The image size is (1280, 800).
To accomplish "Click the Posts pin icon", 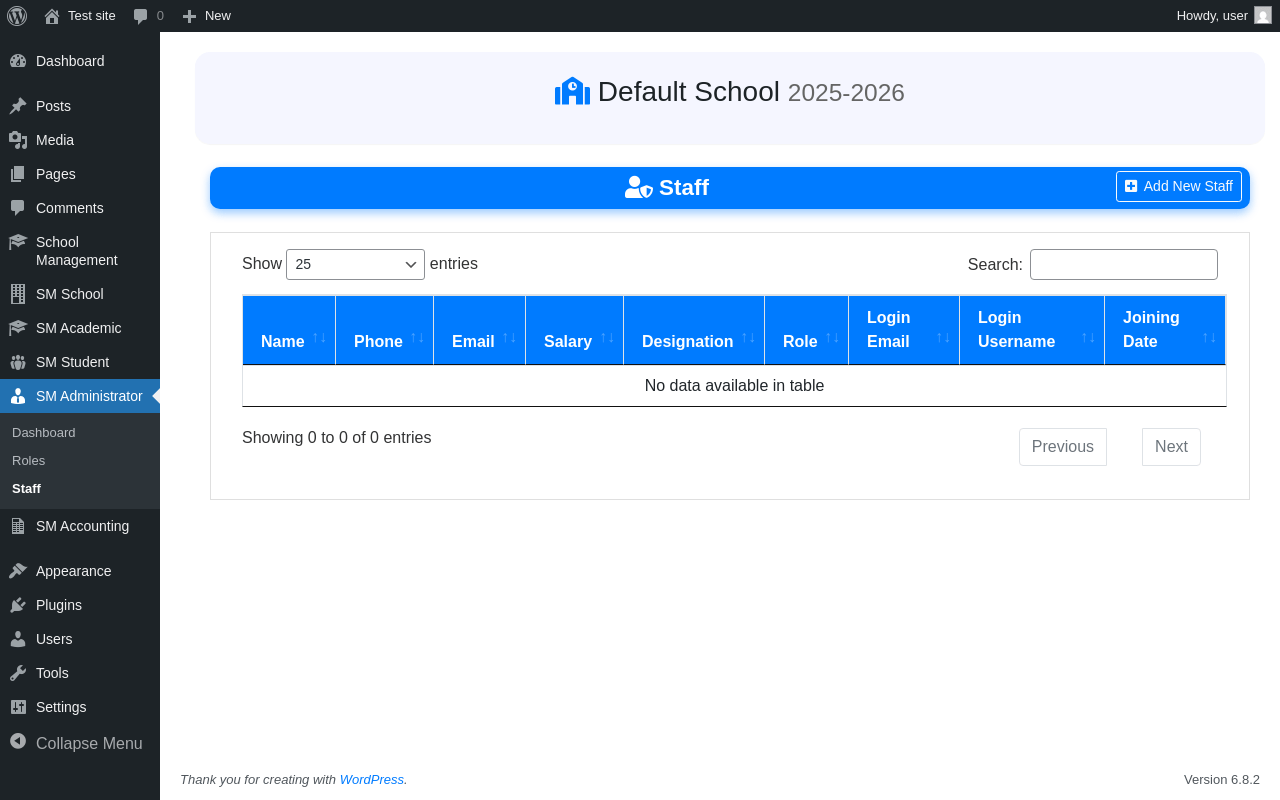I will tap(18, 106).
